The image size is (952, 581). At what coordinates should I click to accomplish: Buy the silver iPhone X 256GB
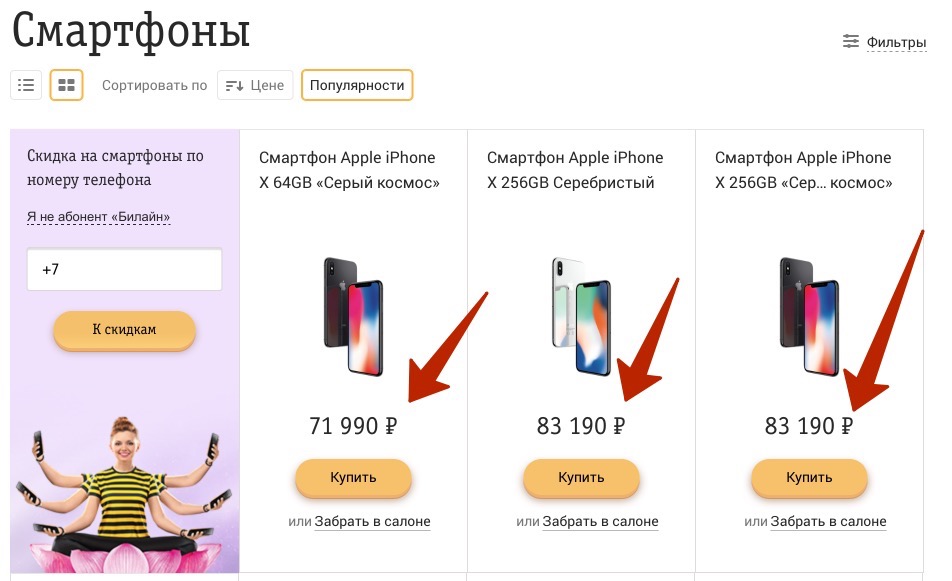(581, 478)
